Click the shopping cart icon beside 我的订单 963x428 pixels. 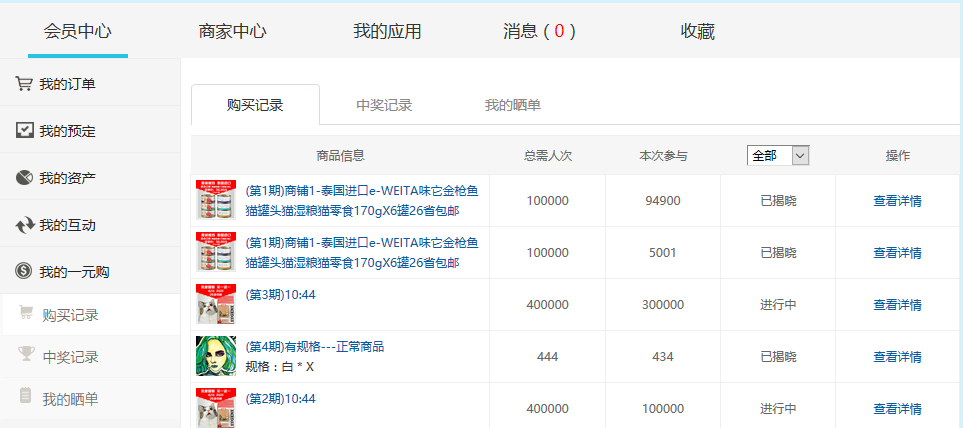coord(24,84)
